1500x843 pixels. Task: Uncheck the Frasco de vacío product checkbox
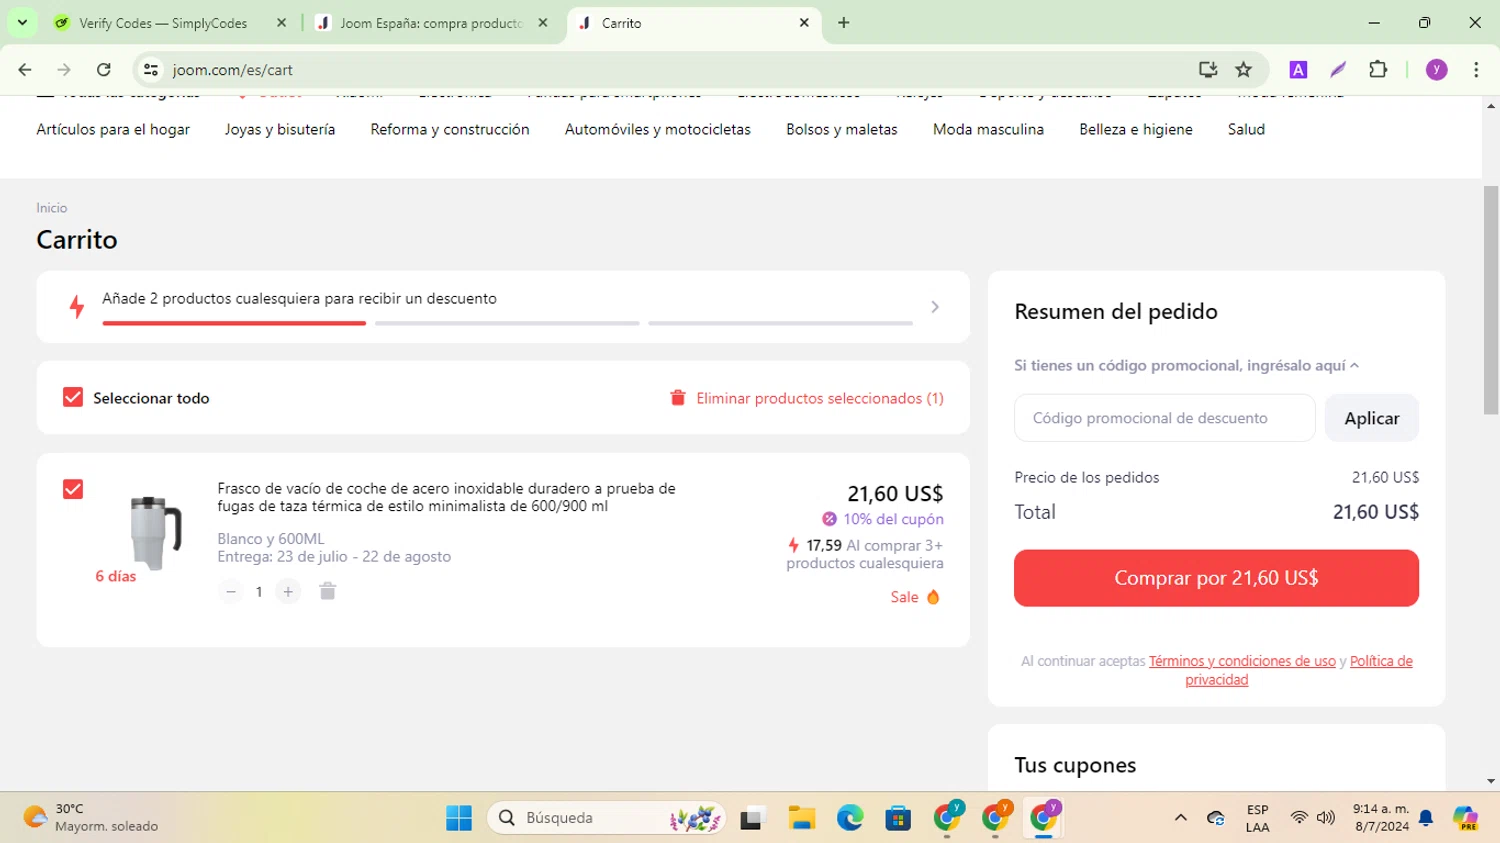tap(73, 489)
